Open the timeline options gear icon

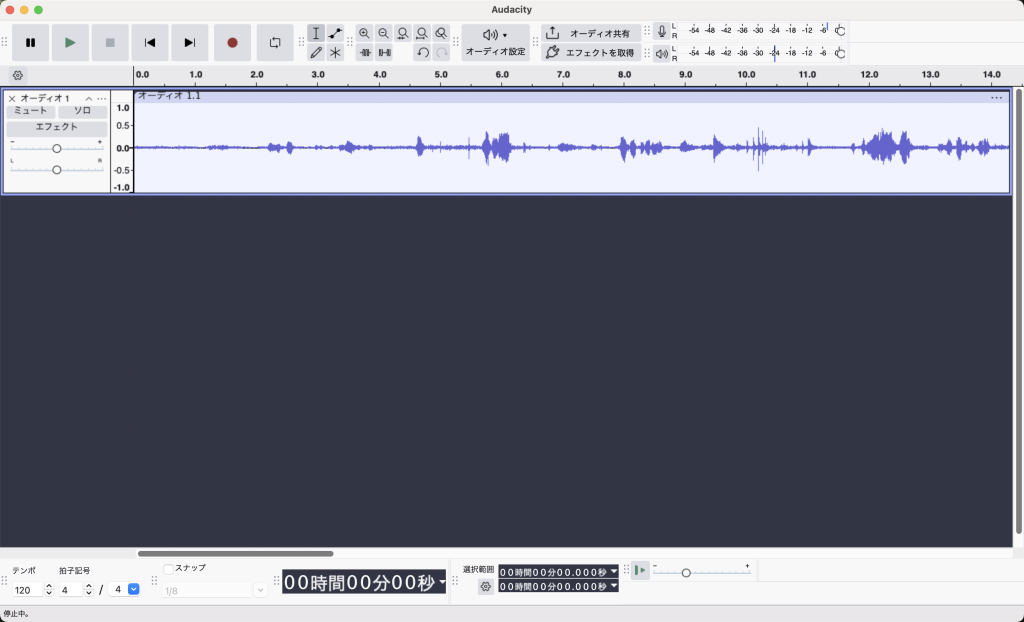pyautogui.click(x=17, y=75)
